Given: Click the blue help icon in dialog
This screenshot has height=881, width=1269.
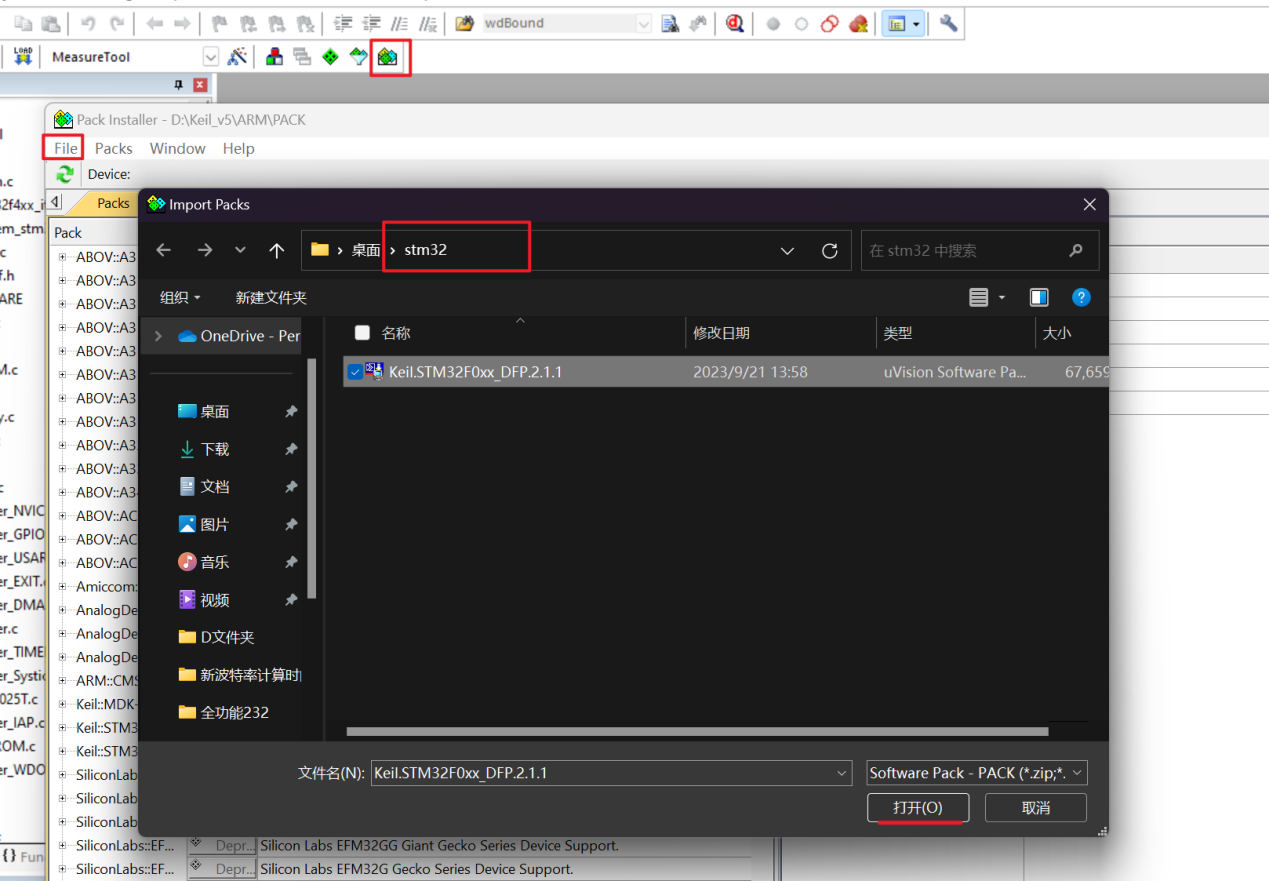Looking at the screenshot, I should 1081,297.
